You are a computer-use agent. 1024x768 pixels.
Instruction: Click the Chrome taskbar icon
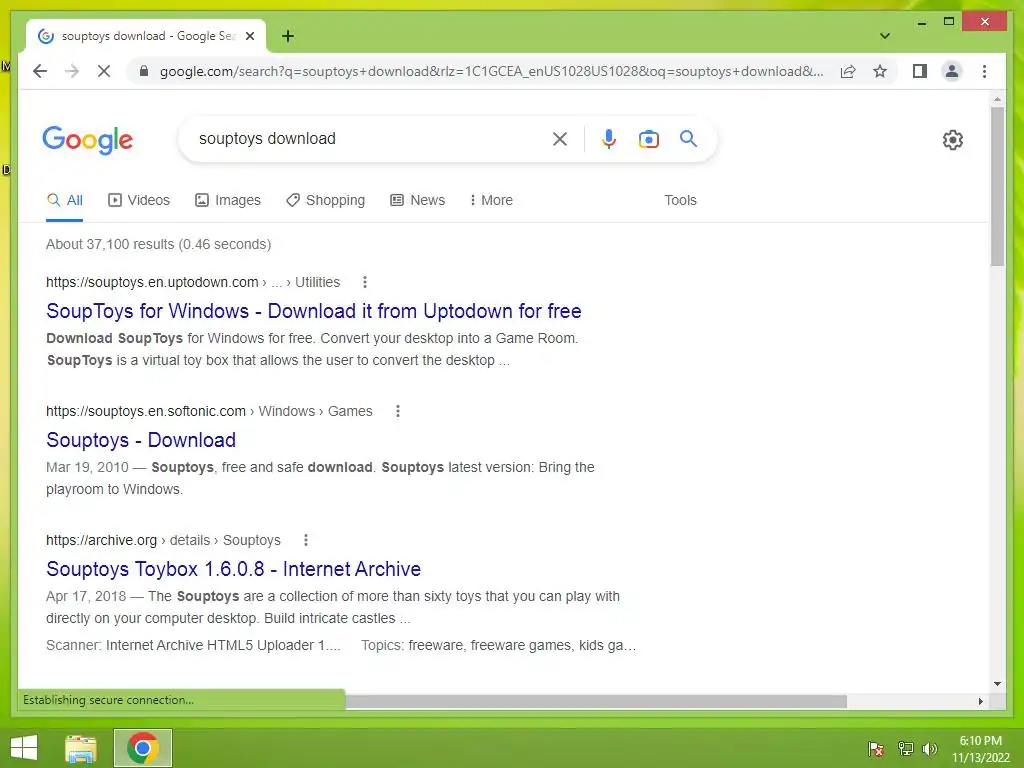(x=143, y=748)
